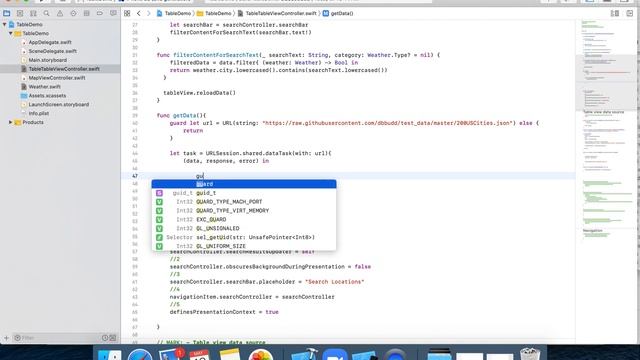Viewport: 640px width, 360px height.
Task: Choose GUARD_TYPE_MACH_PORT completion
Action: coord(244,202)
